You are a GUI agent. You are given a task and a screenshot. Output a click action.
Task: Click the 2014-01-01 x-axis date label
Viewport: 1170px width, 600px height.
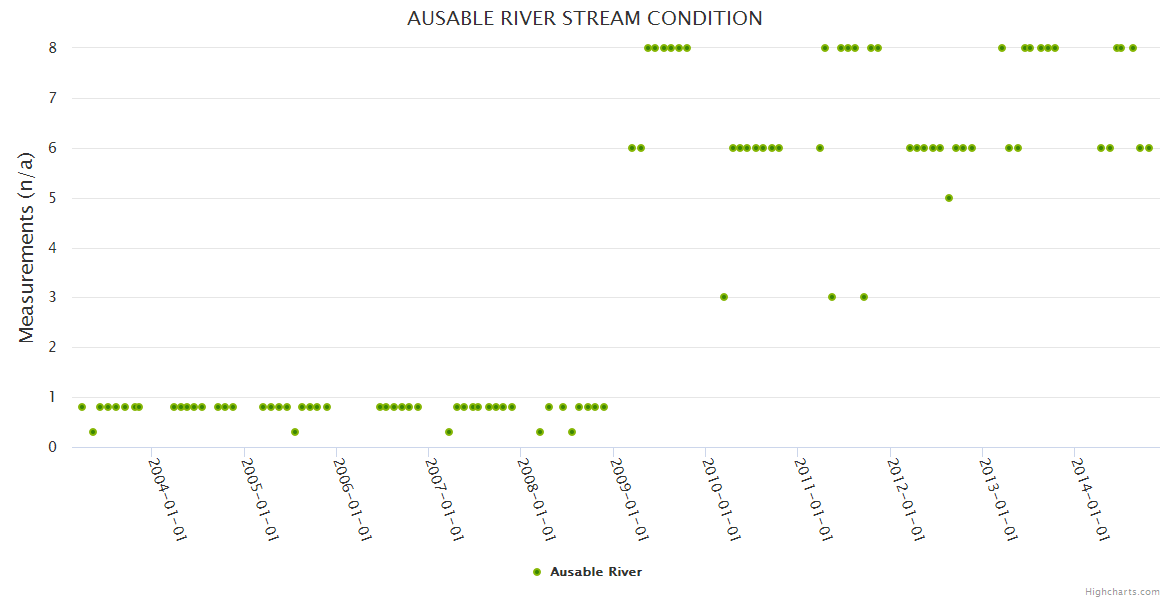coord(1090,498)
